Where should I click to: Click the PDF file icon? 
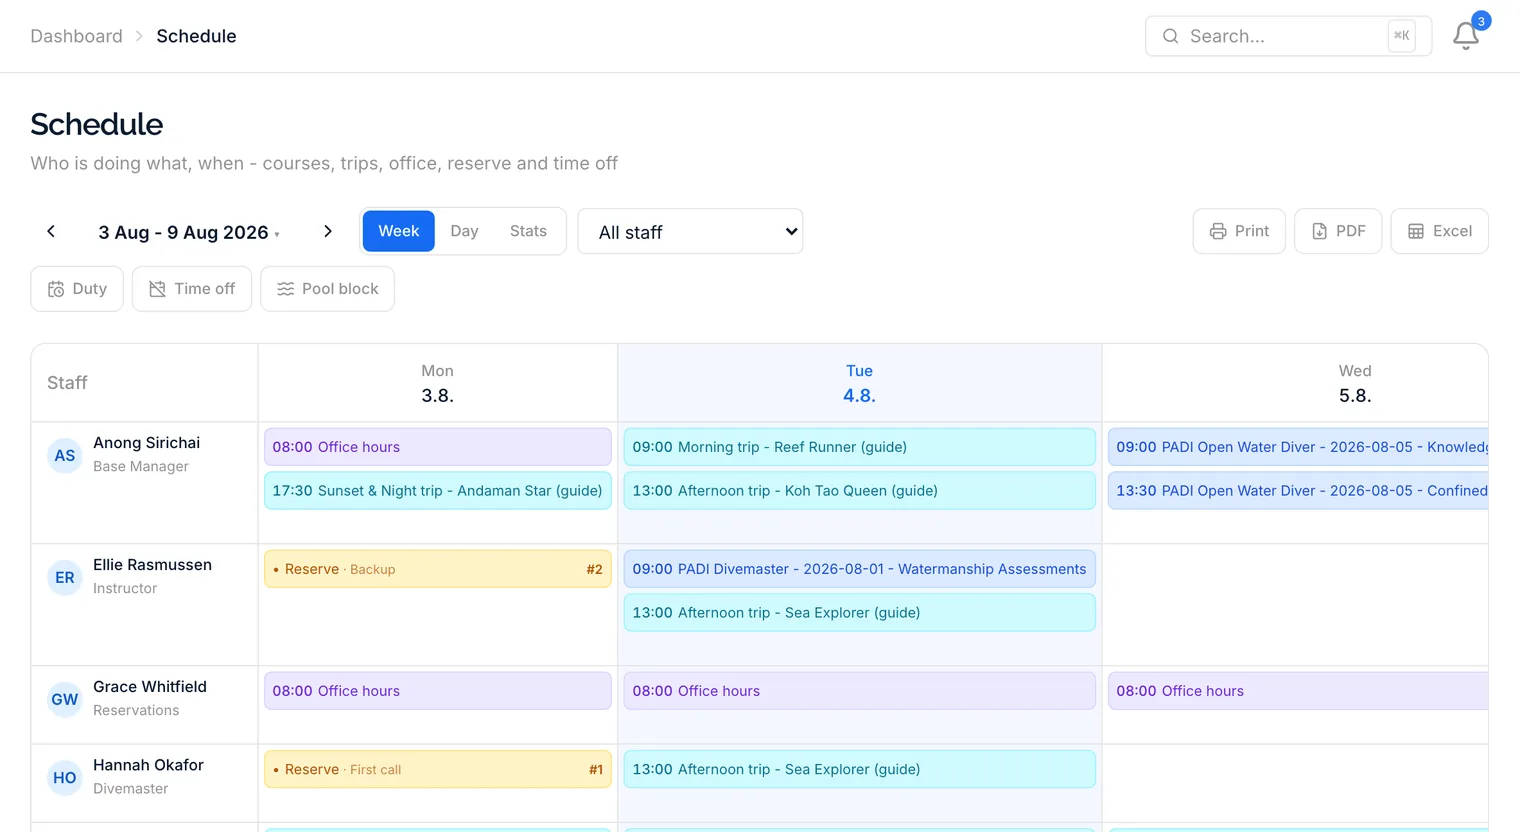tap(1320, 231)
